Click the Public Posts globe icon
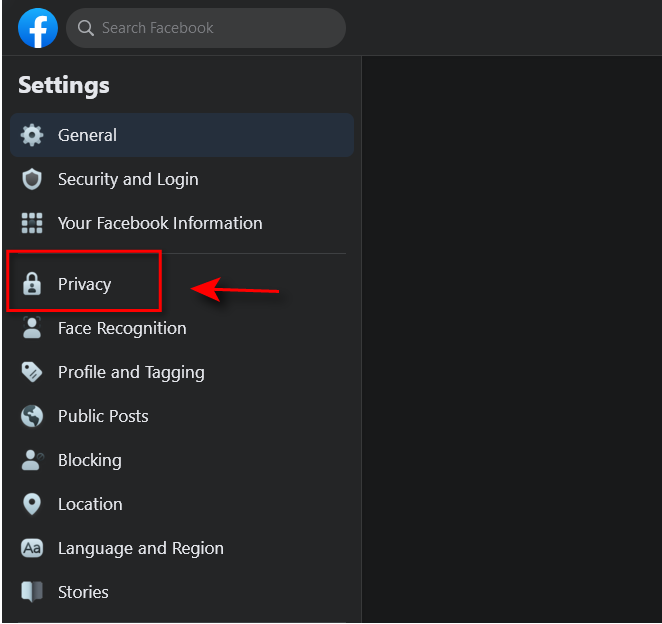 [32, 416]
